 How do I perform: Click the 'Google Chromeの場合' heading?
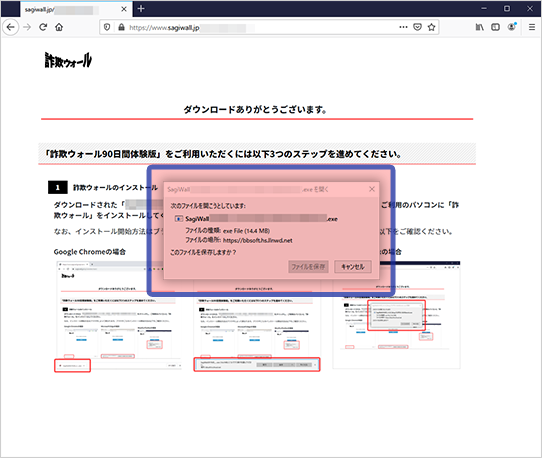(x=90, y=252)
